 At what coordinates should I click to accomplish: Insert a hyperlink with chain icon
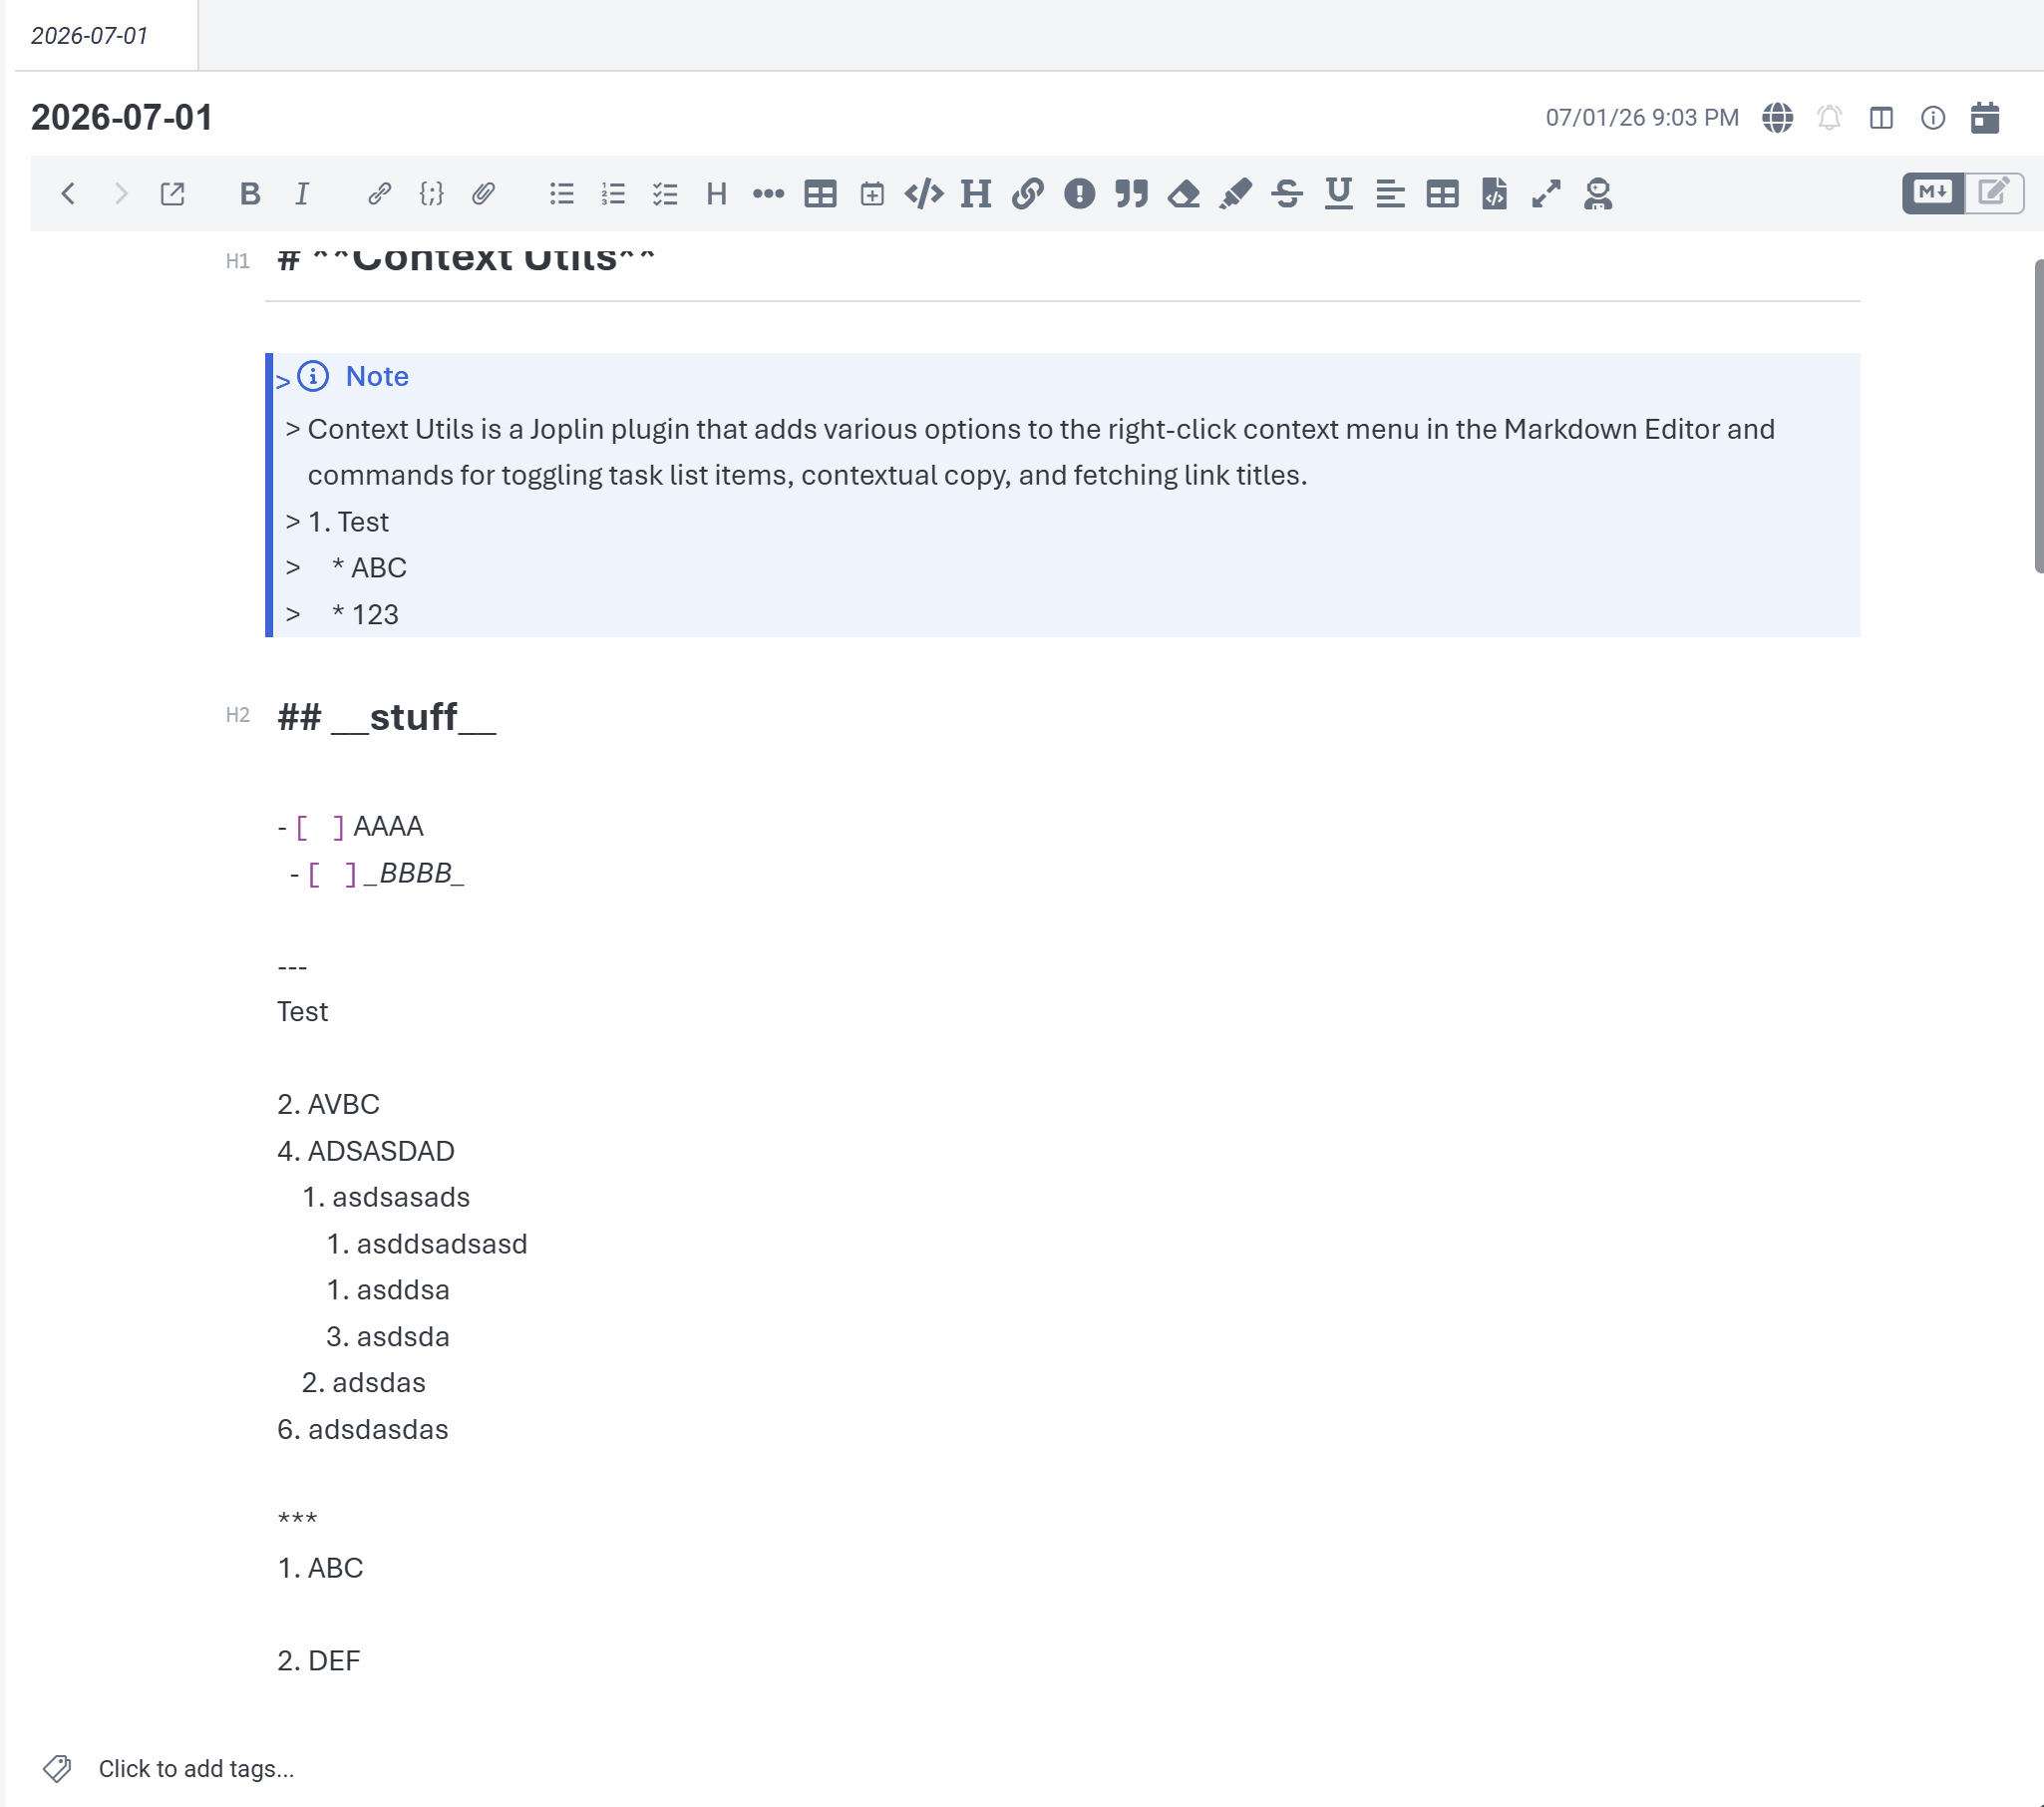tap(379, 193)
